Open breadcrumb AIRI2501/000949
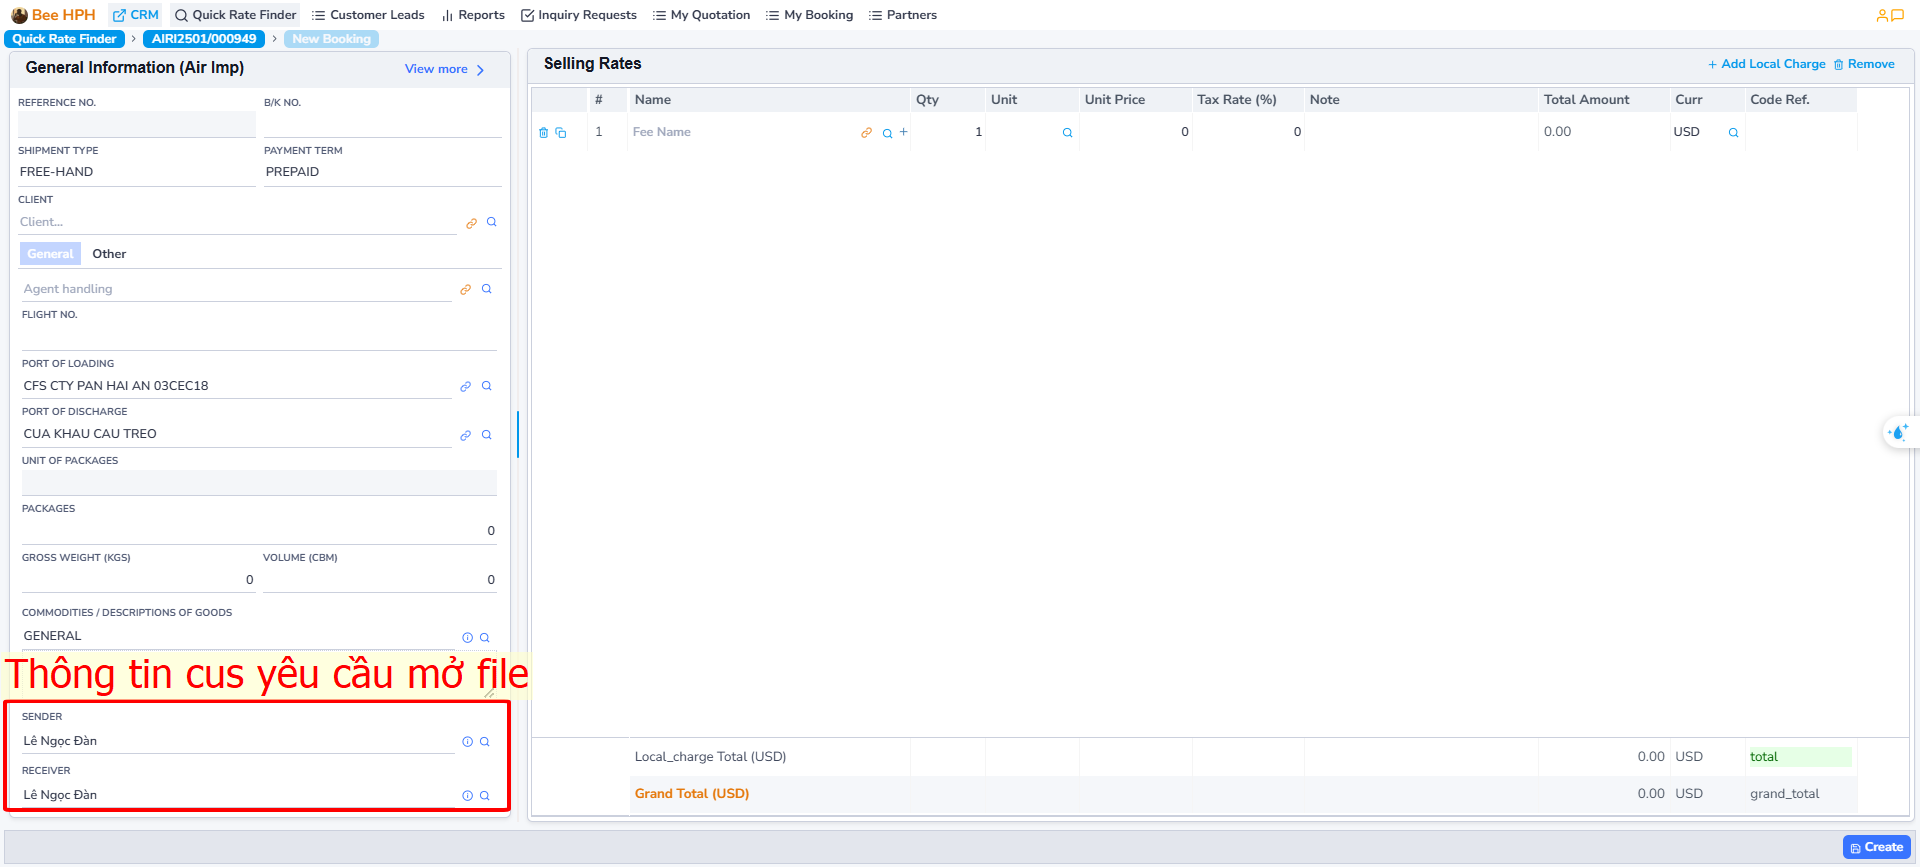 pyautogui.click(x=204, y=39)
